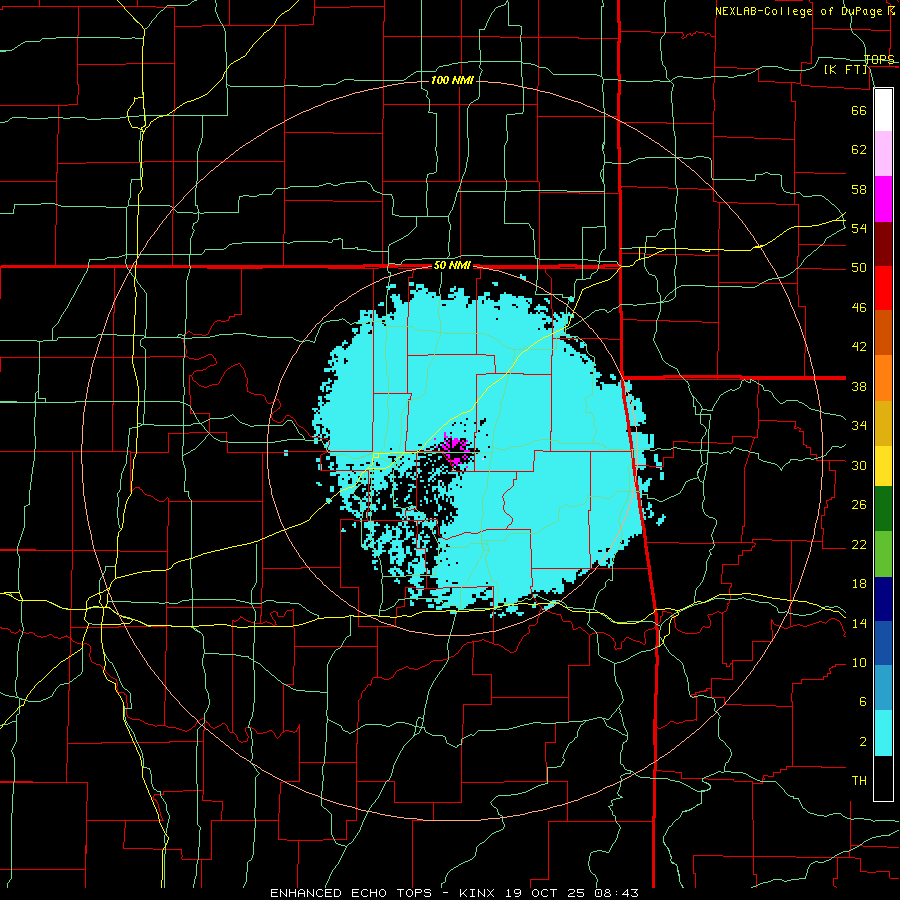
Task: Click the 2 legend value
Action: [862, 741]
